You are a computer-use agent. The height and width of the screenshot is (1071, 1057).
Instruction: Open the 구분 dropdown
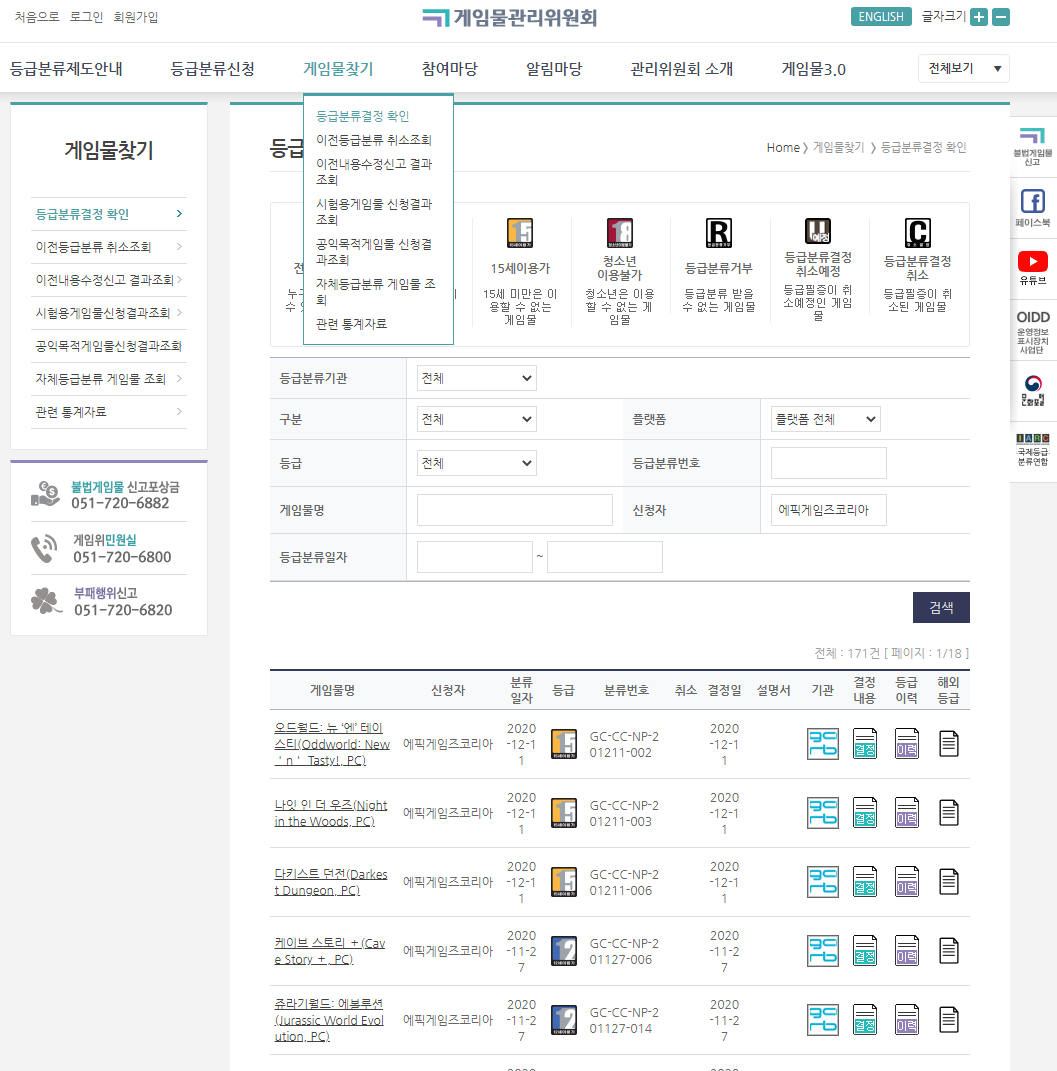pos(477,419)
